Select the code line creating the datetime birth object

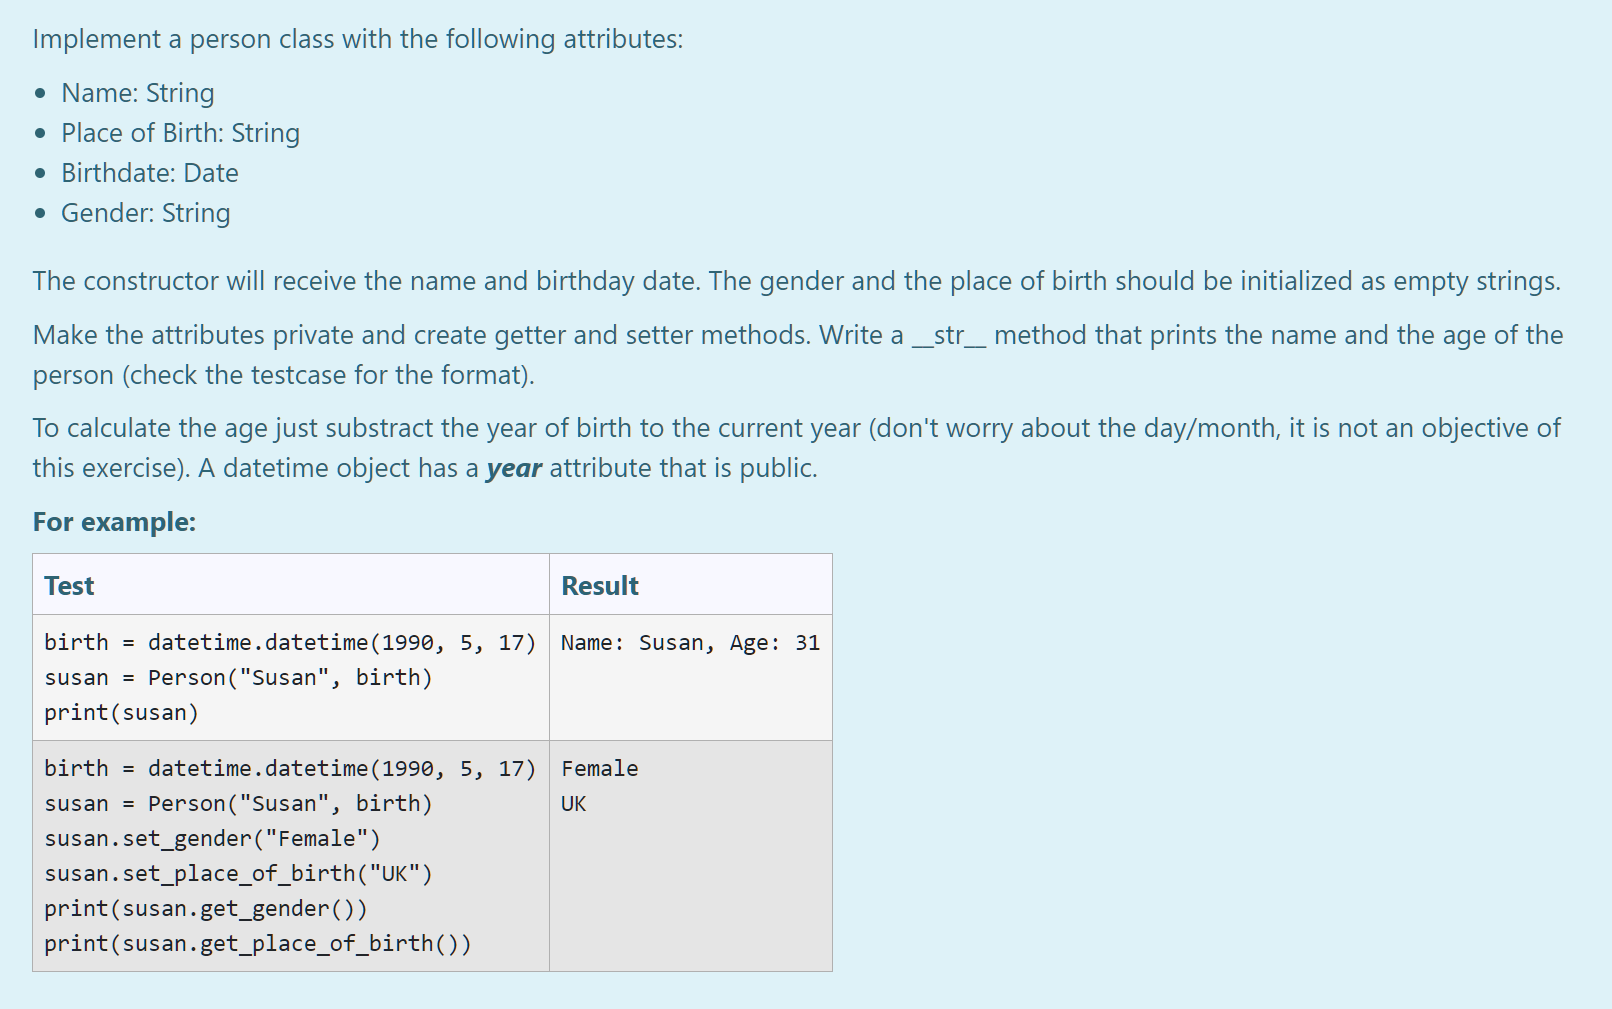(290, 642)
